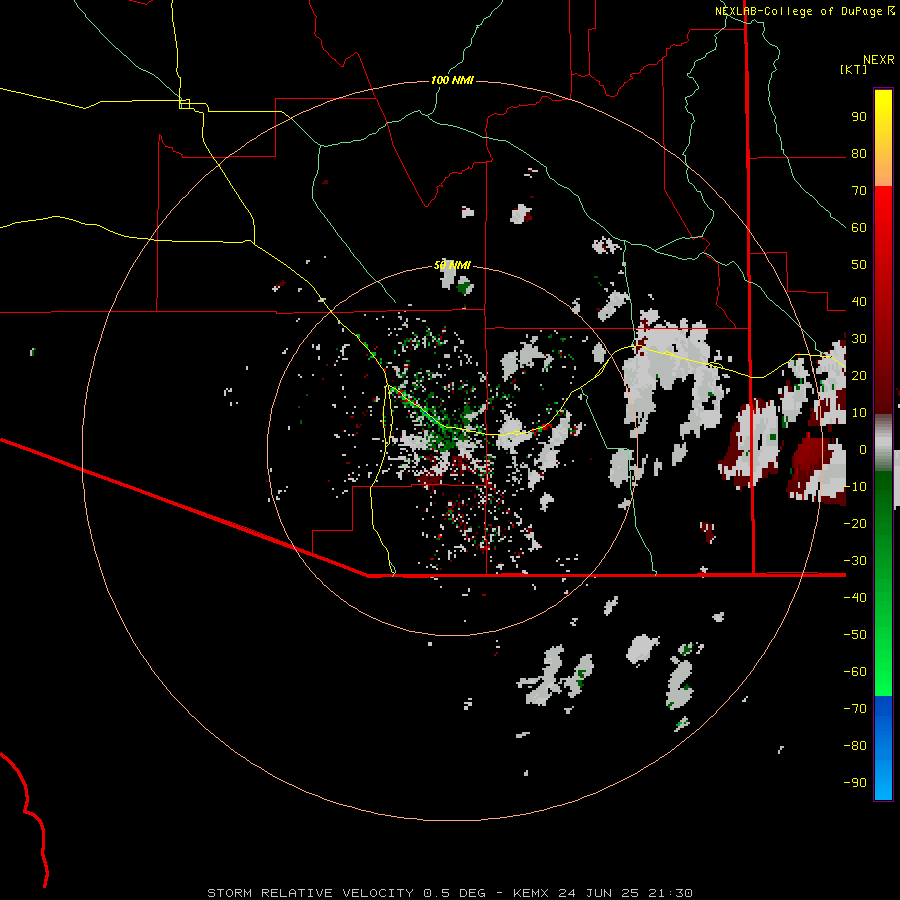Click the -90 value on the velocity scale

(855, 783)
